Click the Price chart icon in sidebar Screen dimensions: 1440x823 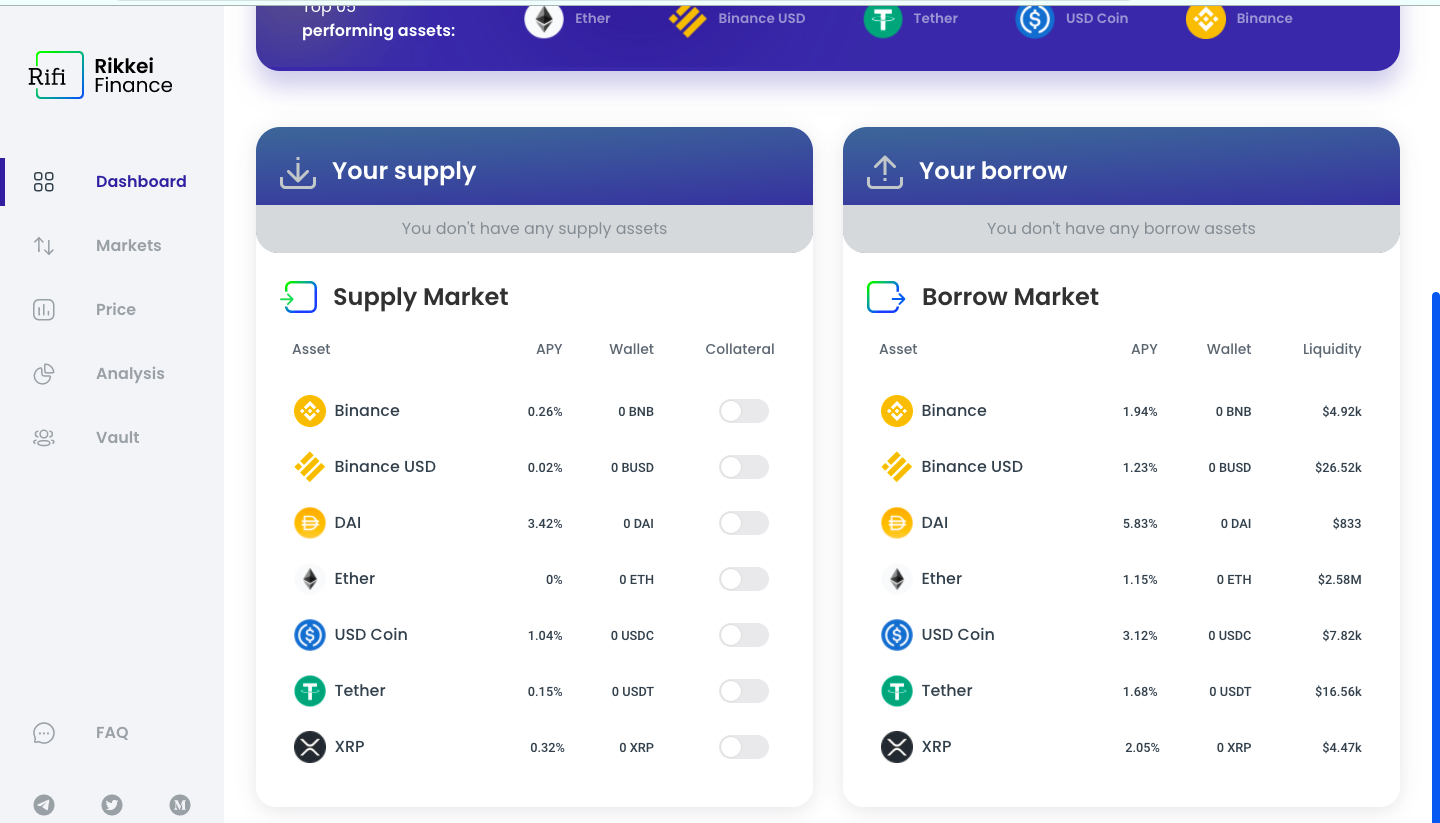(x=44, y=310)
